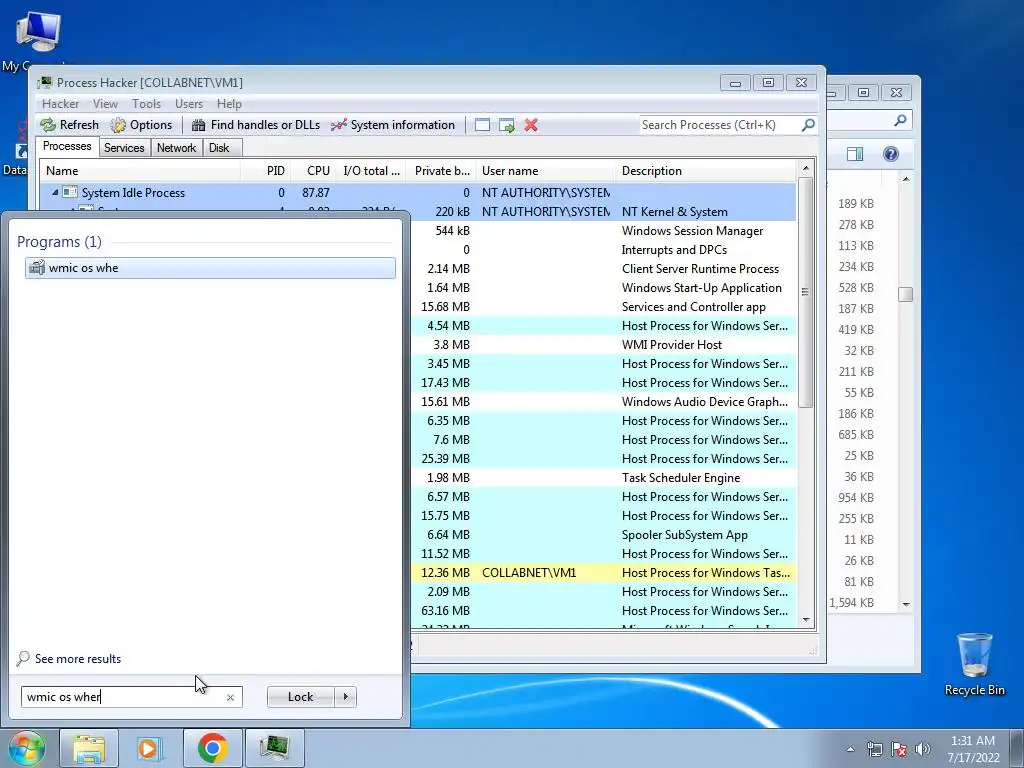This screenshot has height=768, width=1024.
Task: Open the Help menu
Action: coord(229,104)
